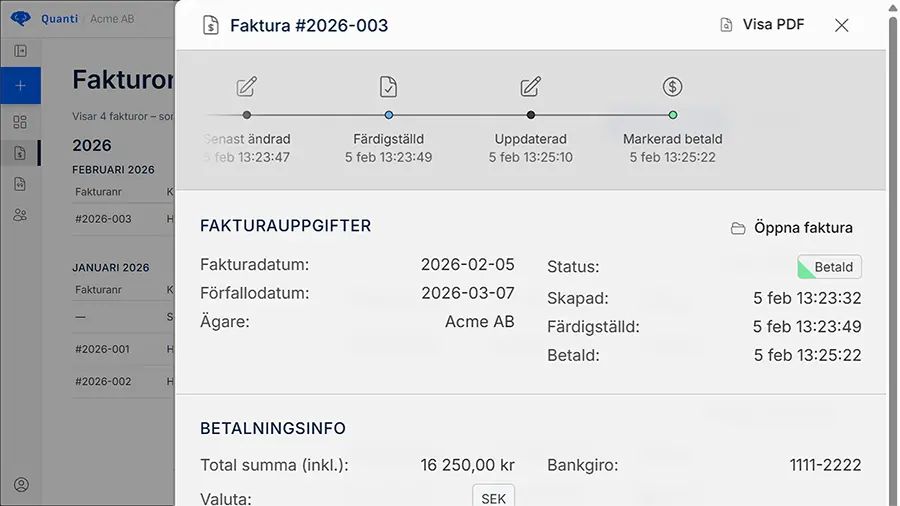Open the customers people icon in sidebar
This screenshot has width=900, height=506.
click(20, 215)
